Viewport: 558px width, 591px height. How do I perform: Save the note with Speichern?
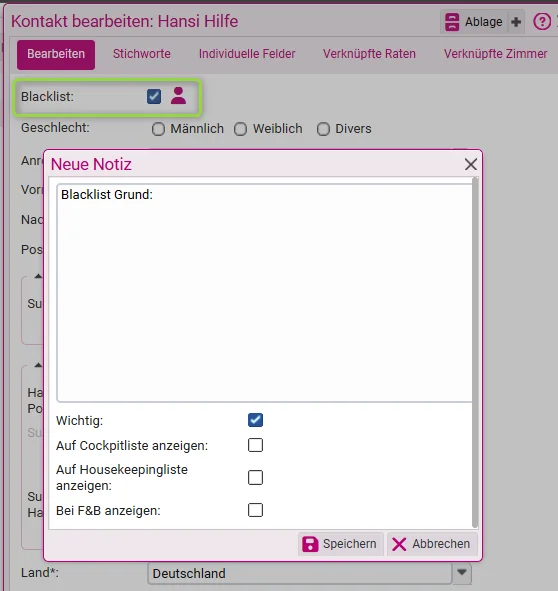tap(340, 544)
